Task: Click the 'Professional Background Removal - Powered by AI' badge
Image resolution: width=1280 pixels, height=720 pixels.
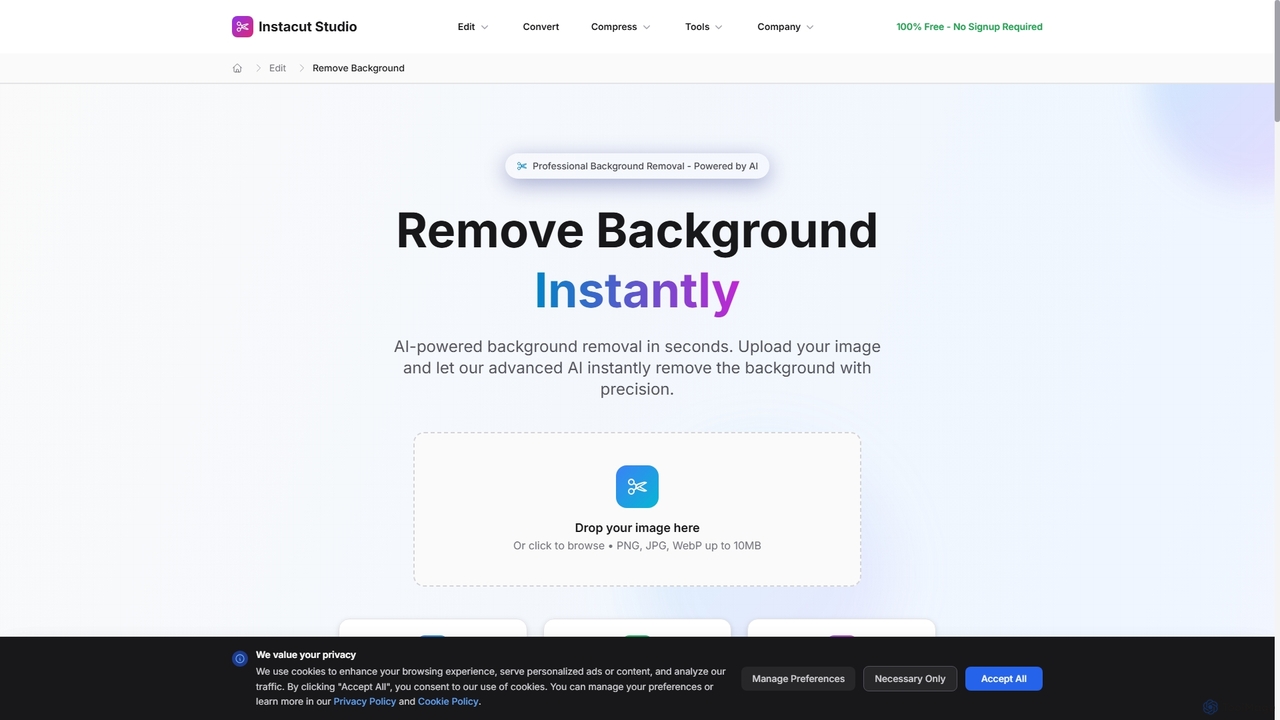Action: (637, 166)
